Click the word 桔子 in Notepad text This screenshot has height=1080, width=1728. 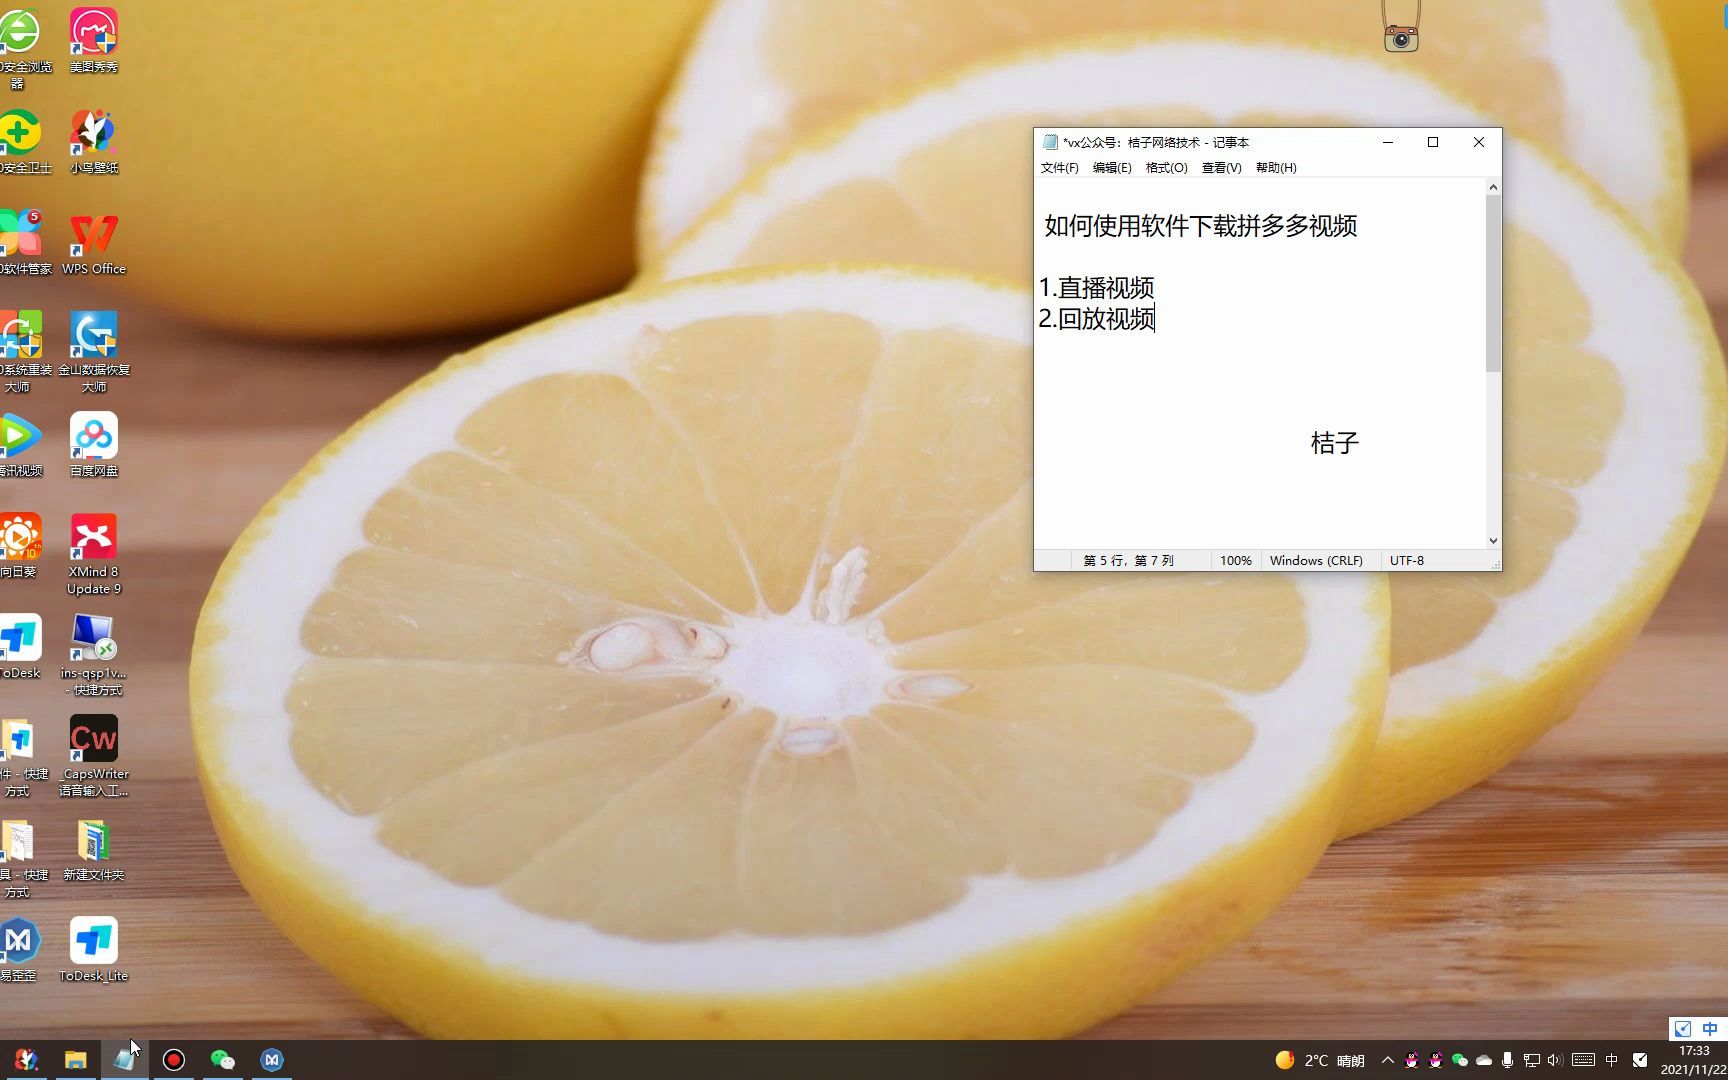click(x=1334, y=443)
